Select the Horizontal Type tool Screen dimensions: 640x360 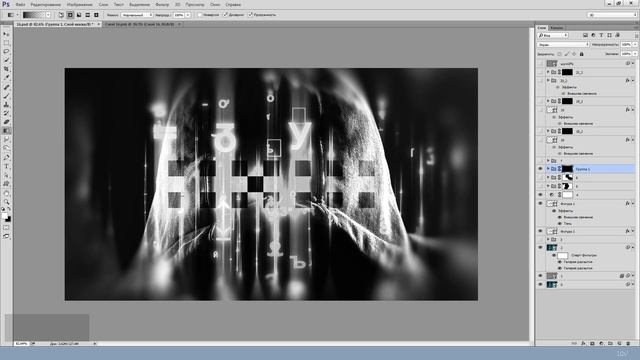(x=6, y=167)
